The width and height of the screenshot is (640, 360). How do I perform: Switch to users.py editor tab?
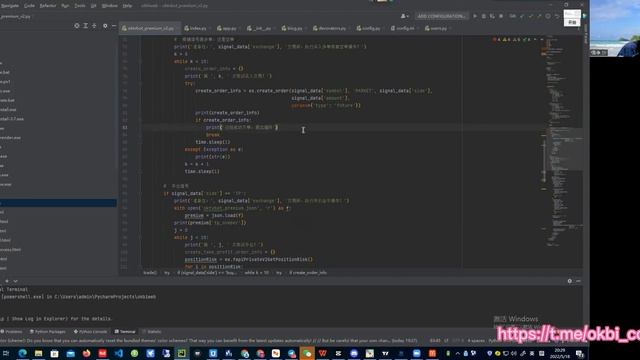click(x=437, y=28)
